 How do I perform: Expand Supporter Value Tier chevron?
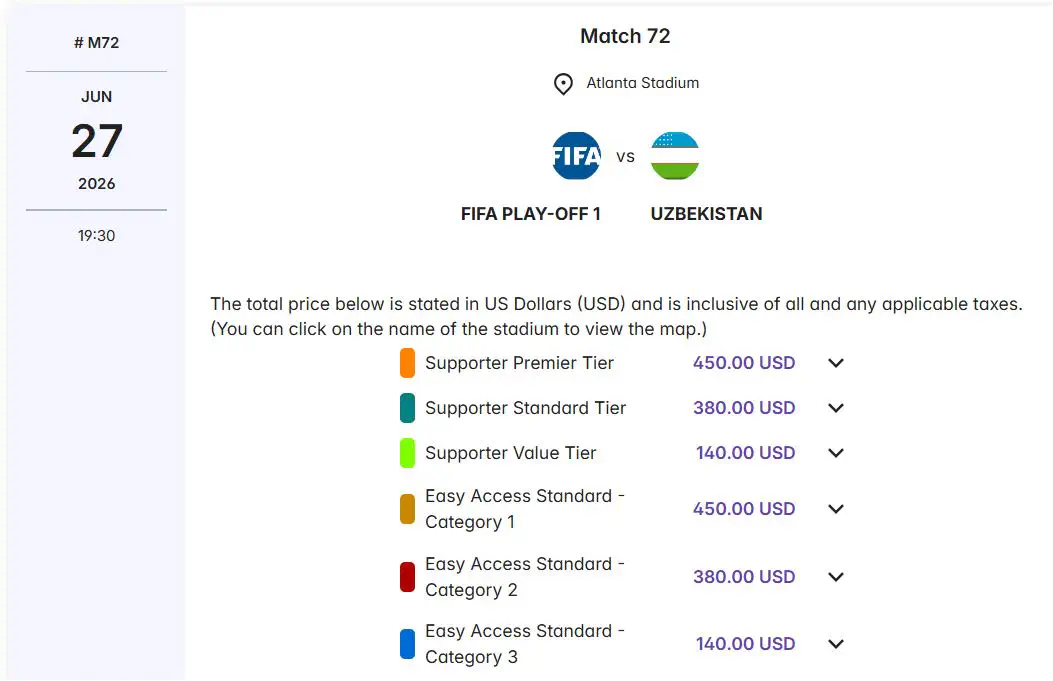pyautogui.click(x=836, y=453)
